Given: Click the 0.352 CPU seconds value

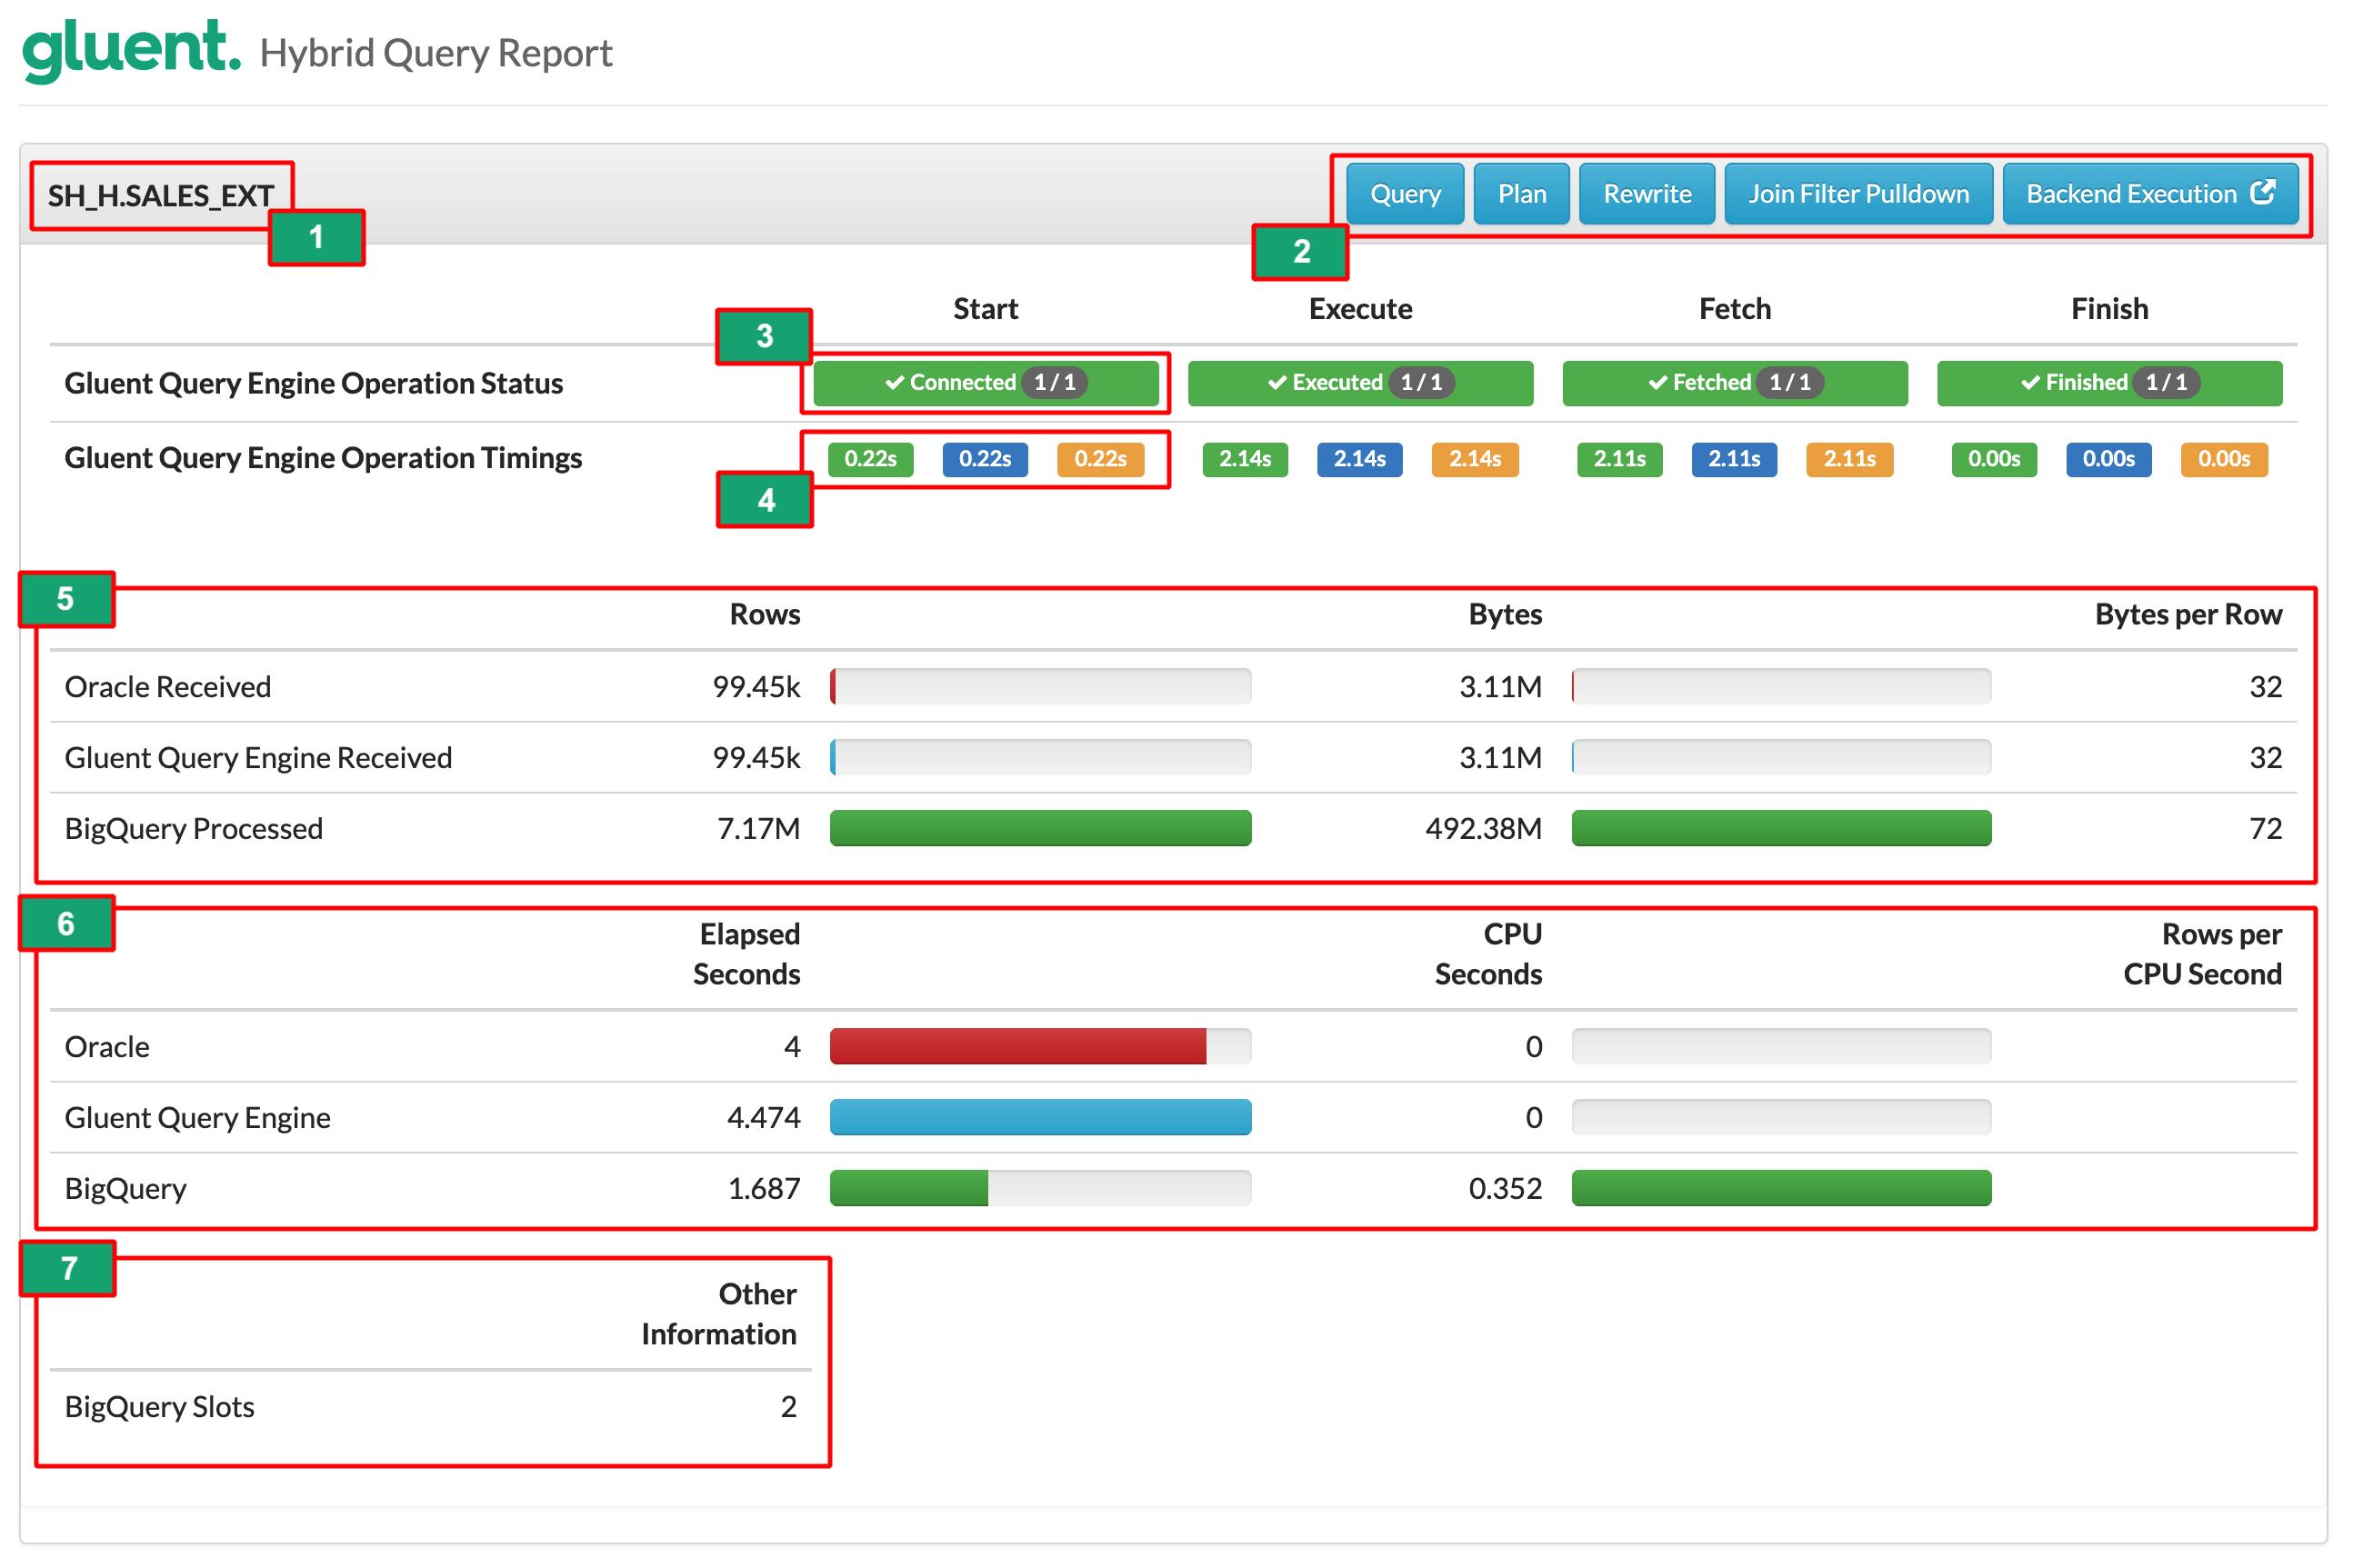Looking at the screenshot, I should [x=1504, y=1189].
